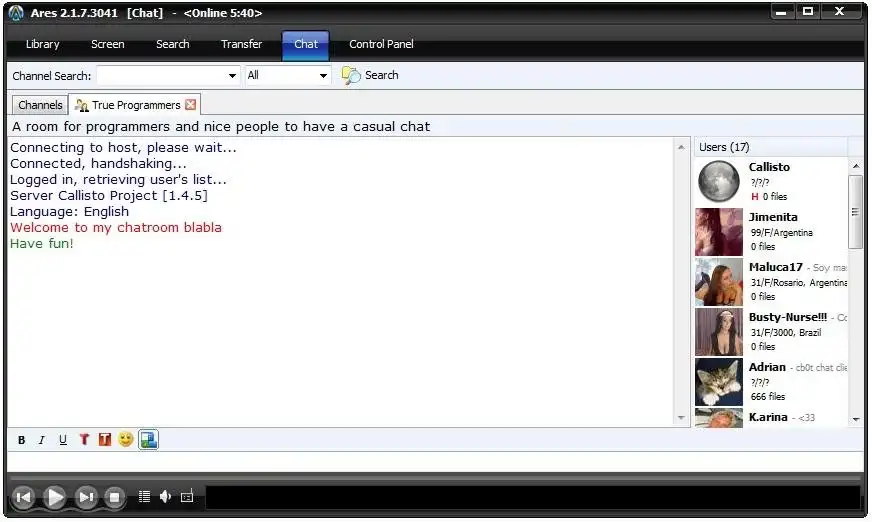Image resolution: width=872 pixels, height=522 pixels.
Task: Switch to the Channels tab
Action: click(x=40, y=105)
